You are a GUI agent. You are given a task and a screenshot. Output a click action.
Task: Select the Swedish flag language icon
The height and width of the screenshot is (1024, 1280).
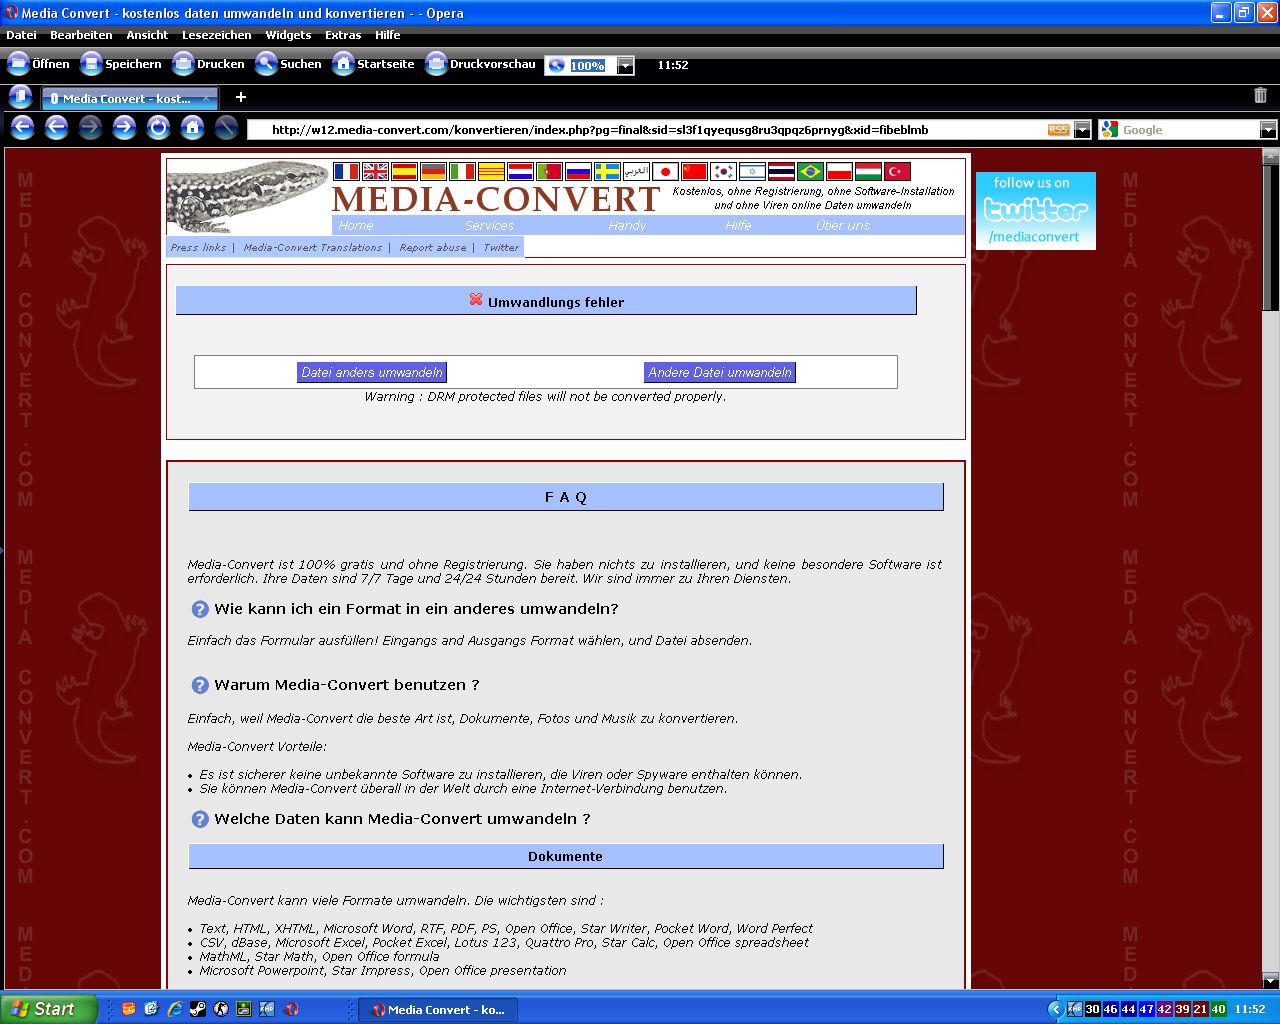(607, 172)
